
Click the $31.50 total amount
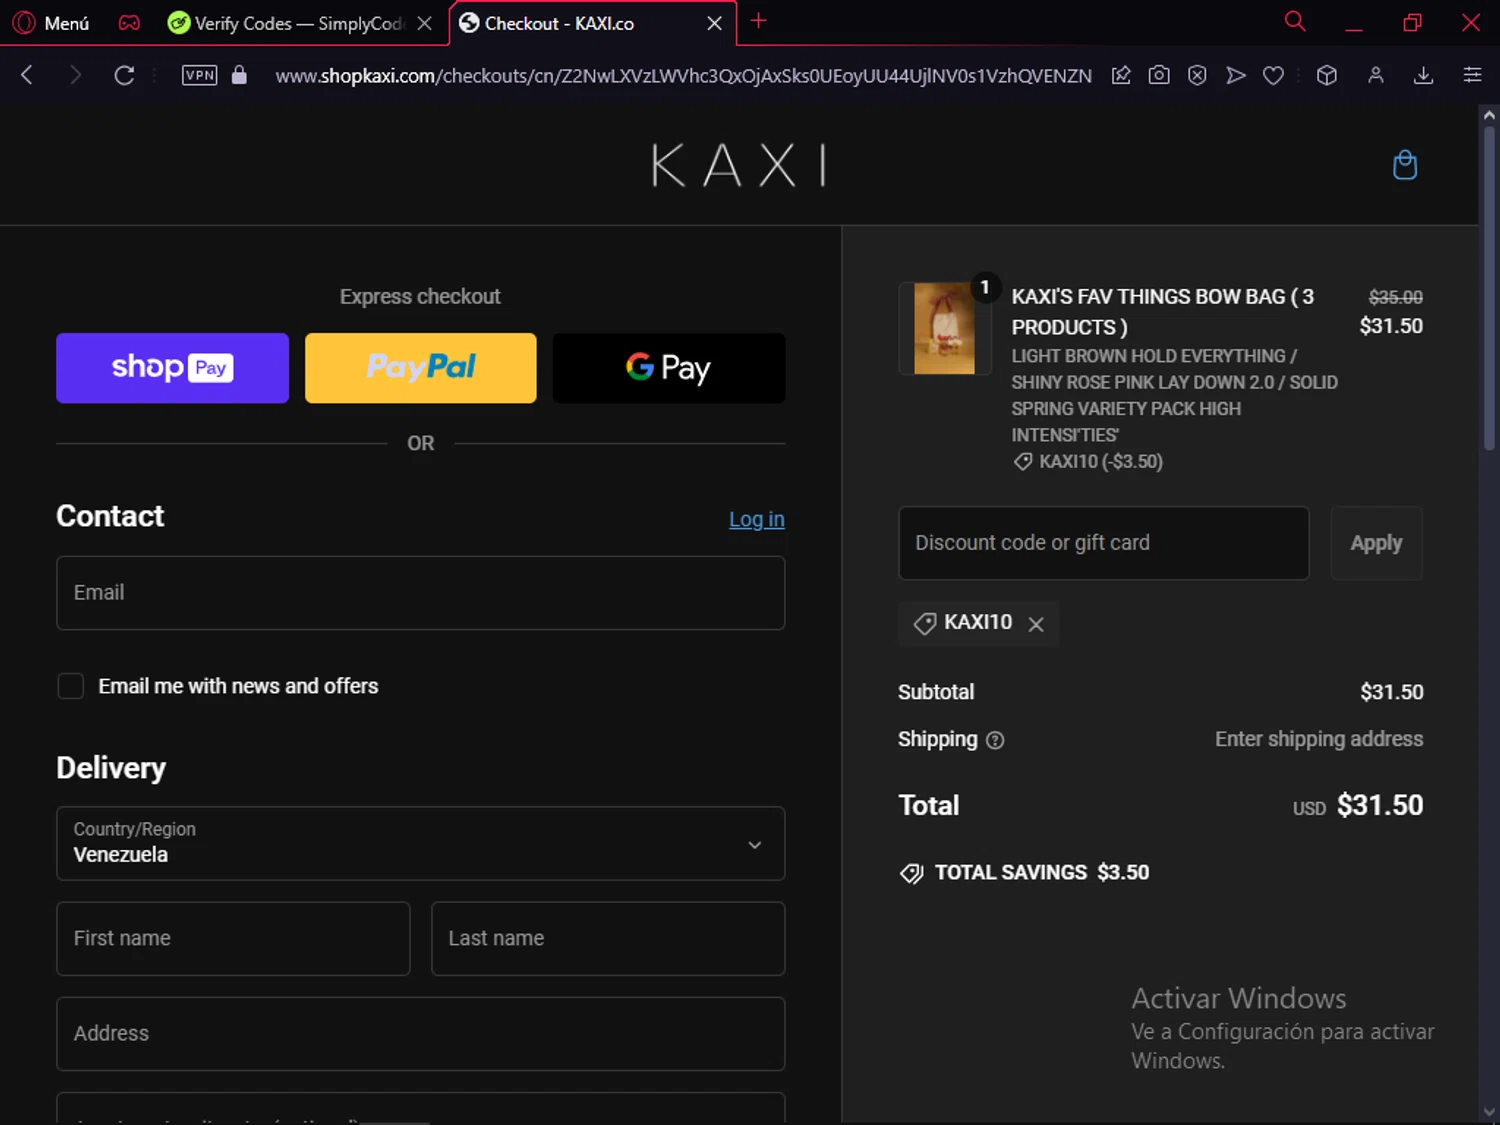(x=1380, y=806)
